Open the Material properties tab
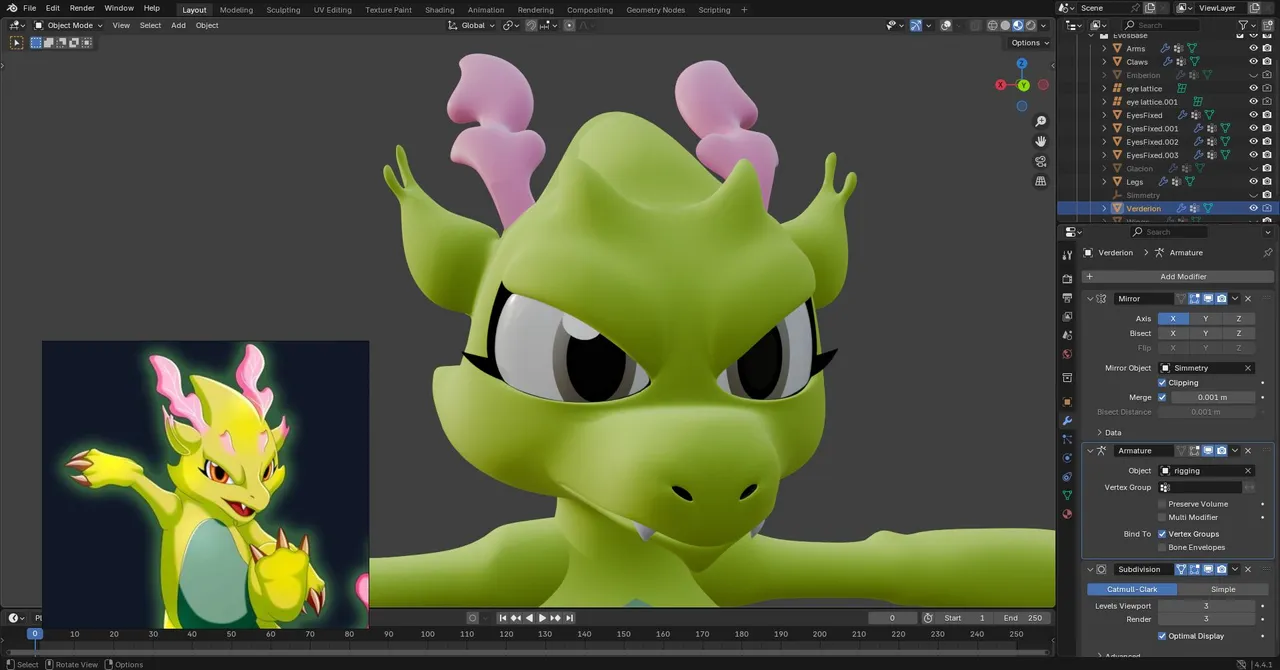The width and height of the screenshot is (1280, 670). click(x=1067, y=514)
